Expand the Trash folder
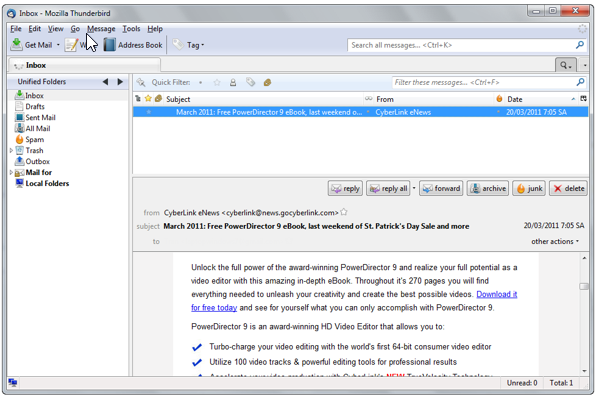600x399 pixels. [x=11, y=151]
